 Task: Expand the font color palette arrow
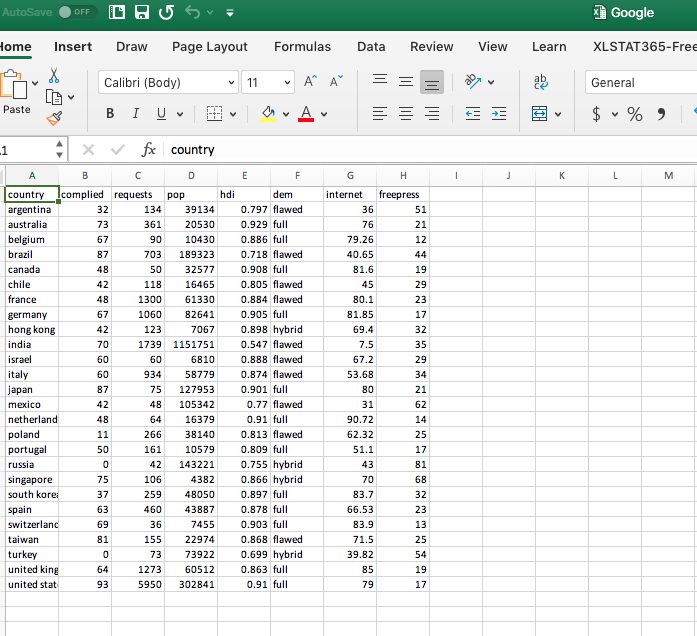(324, 115)
